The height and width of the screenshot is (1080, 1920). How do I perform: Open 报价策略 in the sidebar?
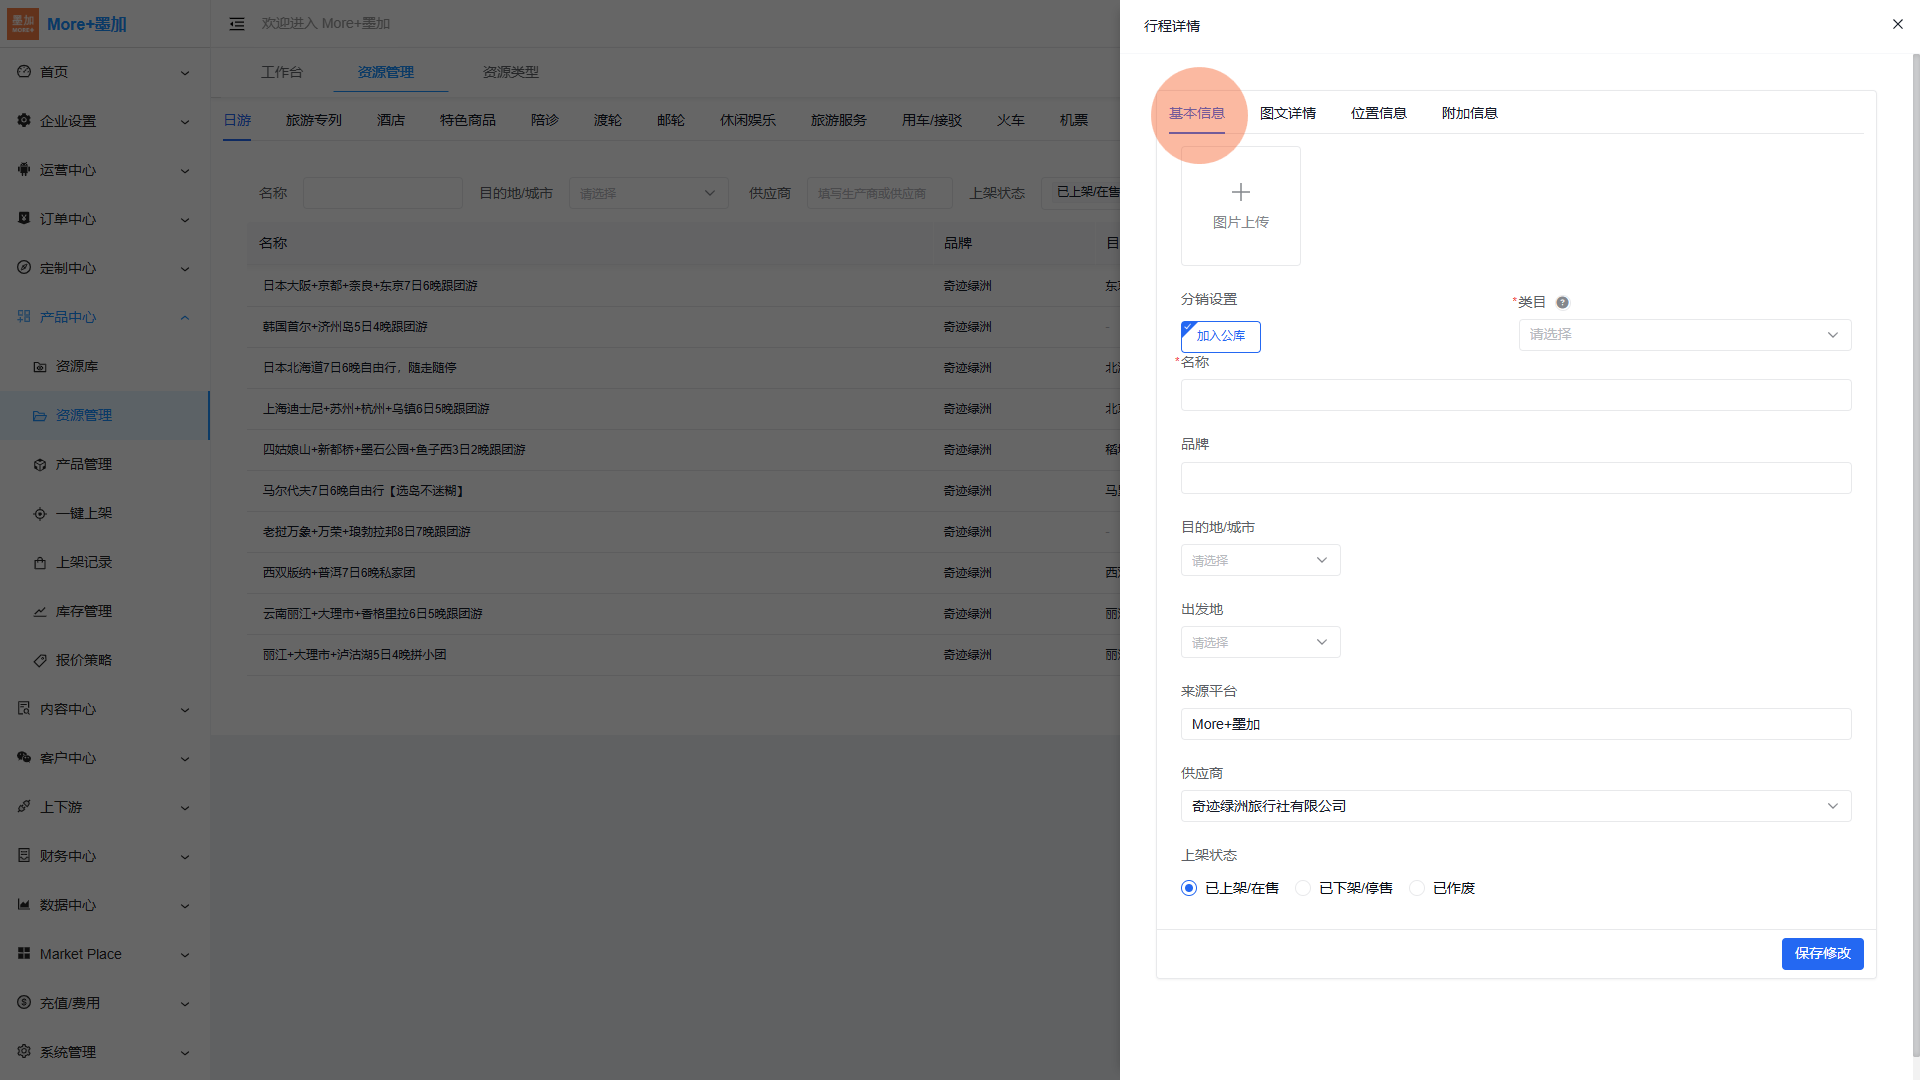84,660
